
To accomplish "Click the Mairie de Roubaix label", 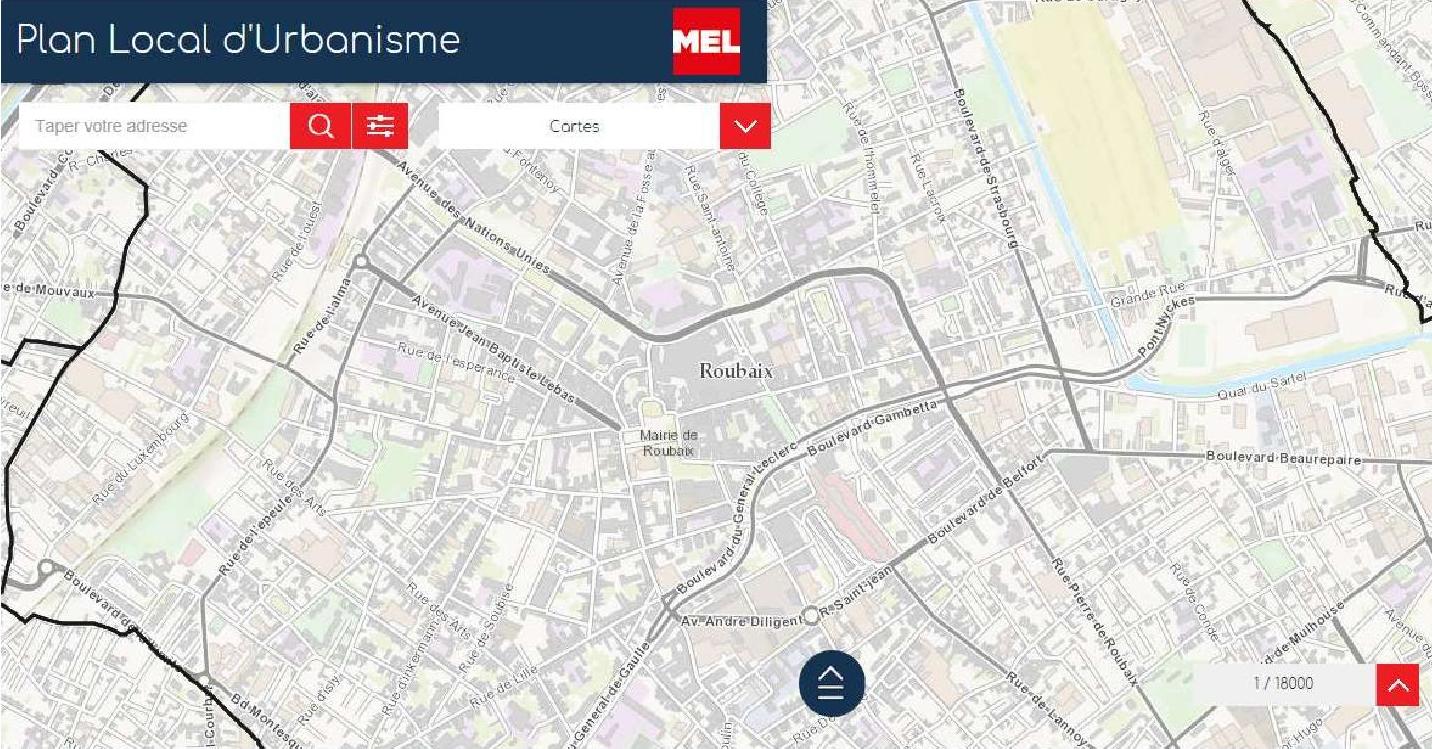I will coord(669,443).
